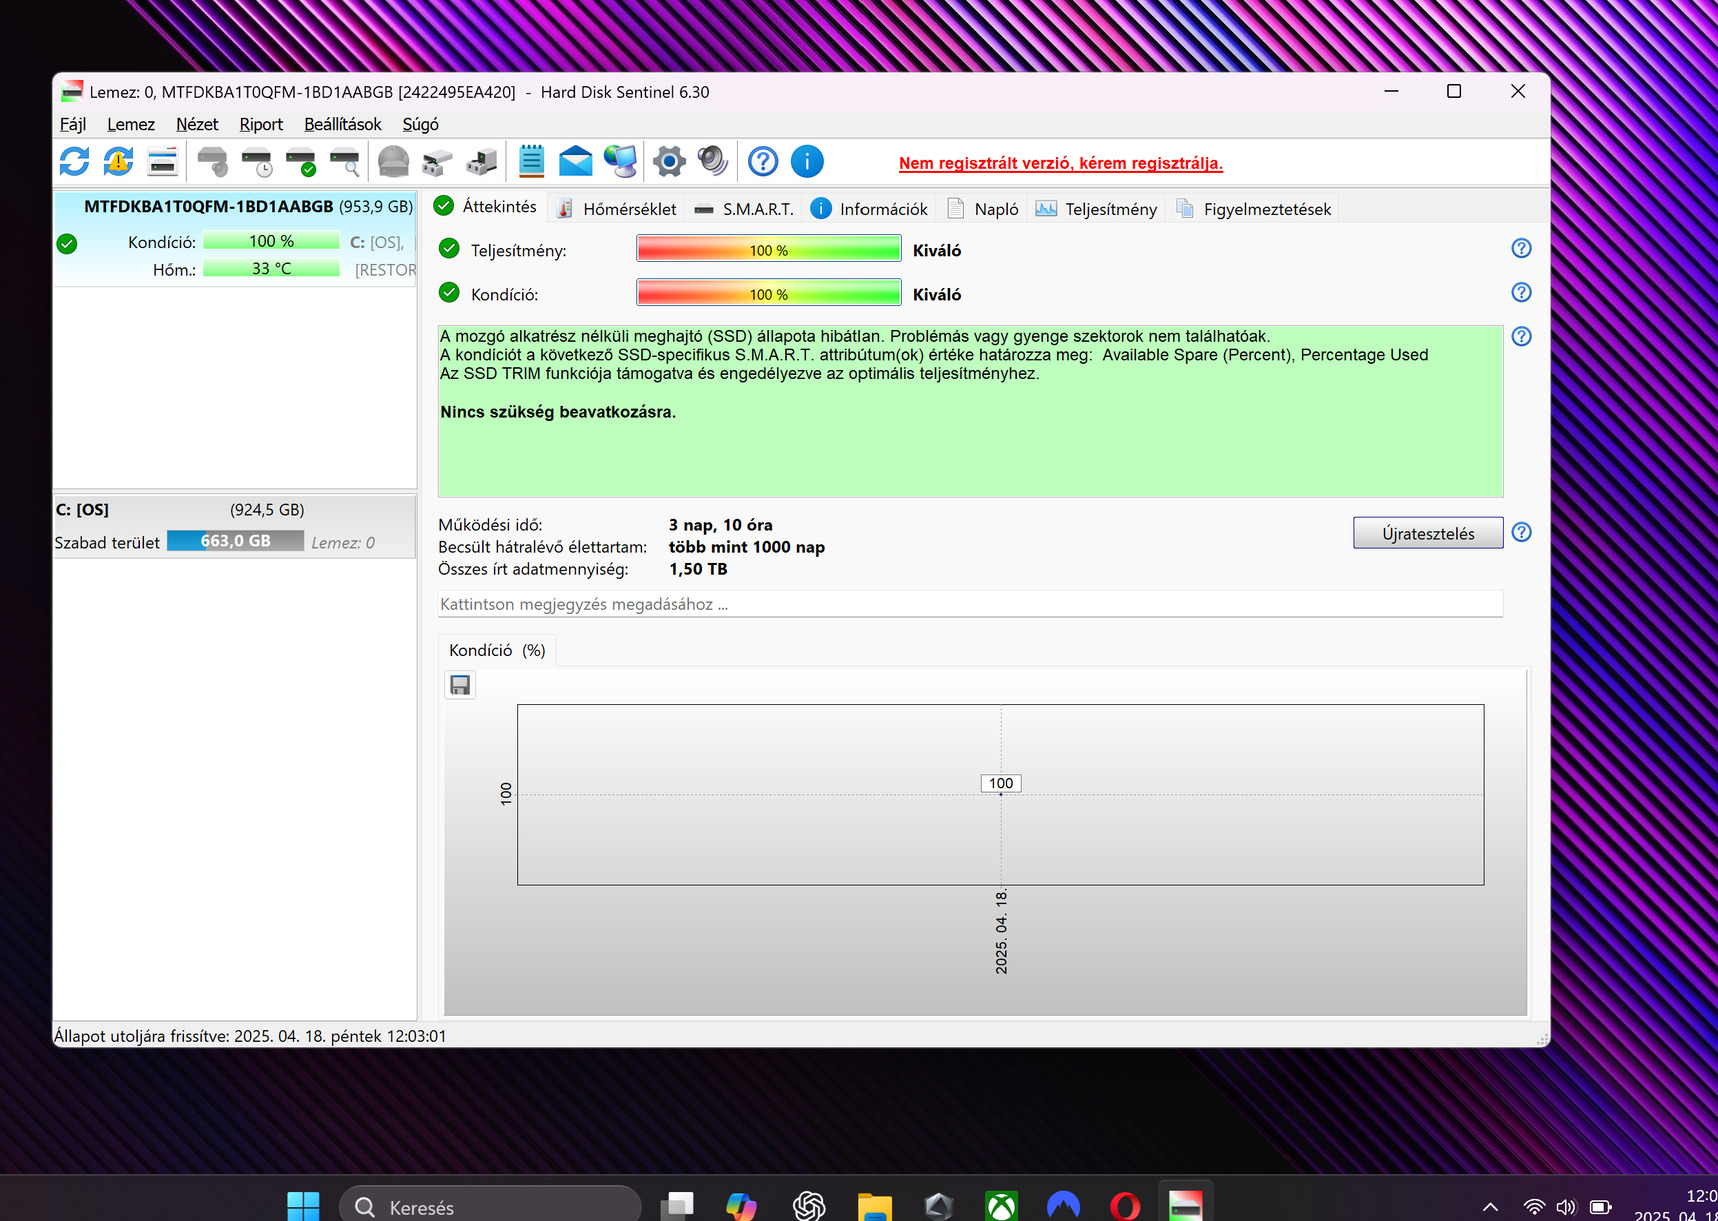Click the disk with magnifier toolbar icon

pos(345,161)
